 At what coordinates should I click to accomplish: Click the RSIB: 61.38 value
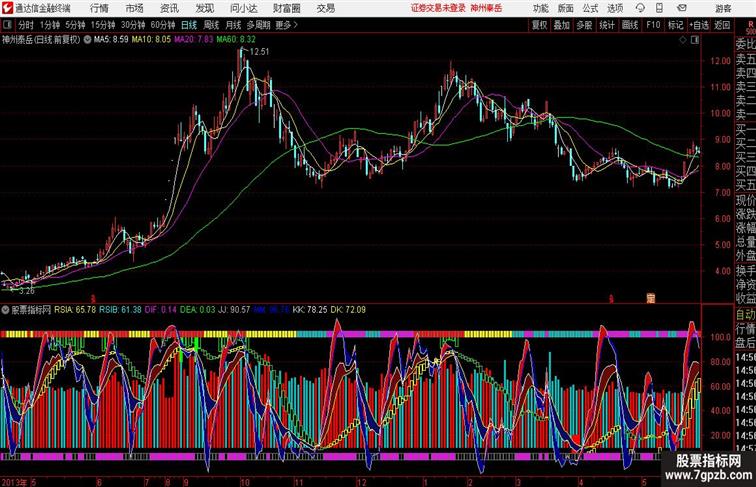(x=121, y=310)
